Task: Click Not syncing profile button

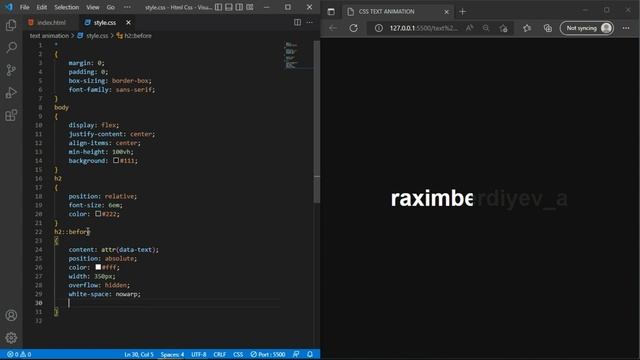Action: pyautogui.click(x=587, y=28)
